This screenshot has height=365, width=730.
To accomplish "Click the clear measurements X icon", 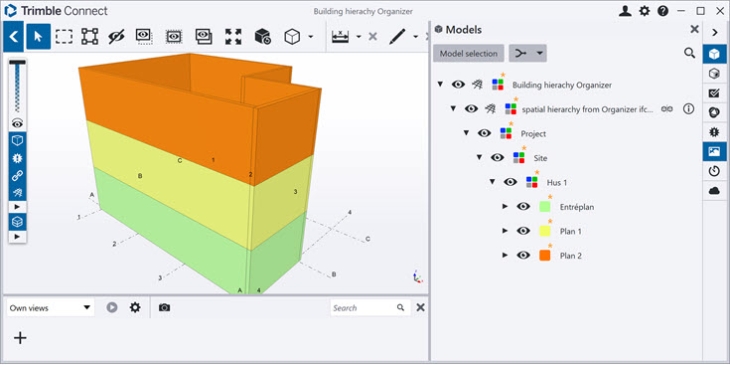I will pos(372,36).
